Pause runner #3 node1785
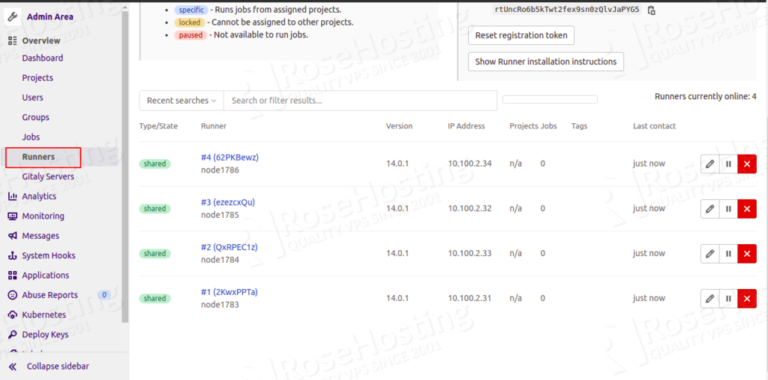Image resolution: width=768 pixels, height=380 pixels. [728, 209]
